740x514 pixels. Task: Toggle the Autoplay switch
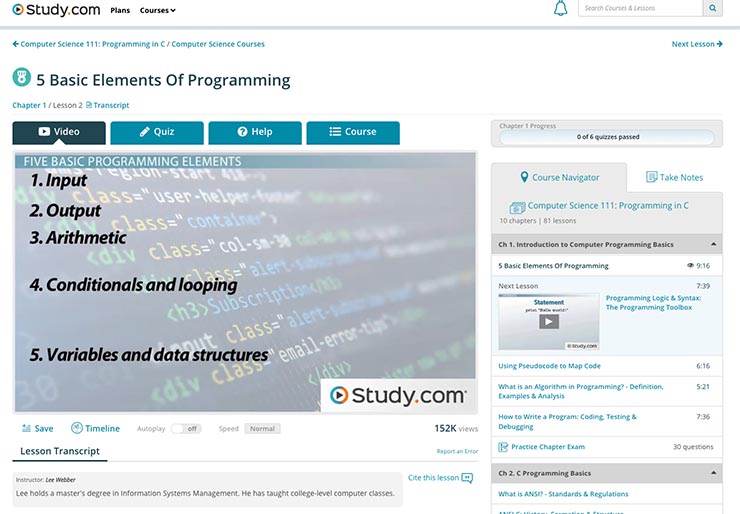186,429
